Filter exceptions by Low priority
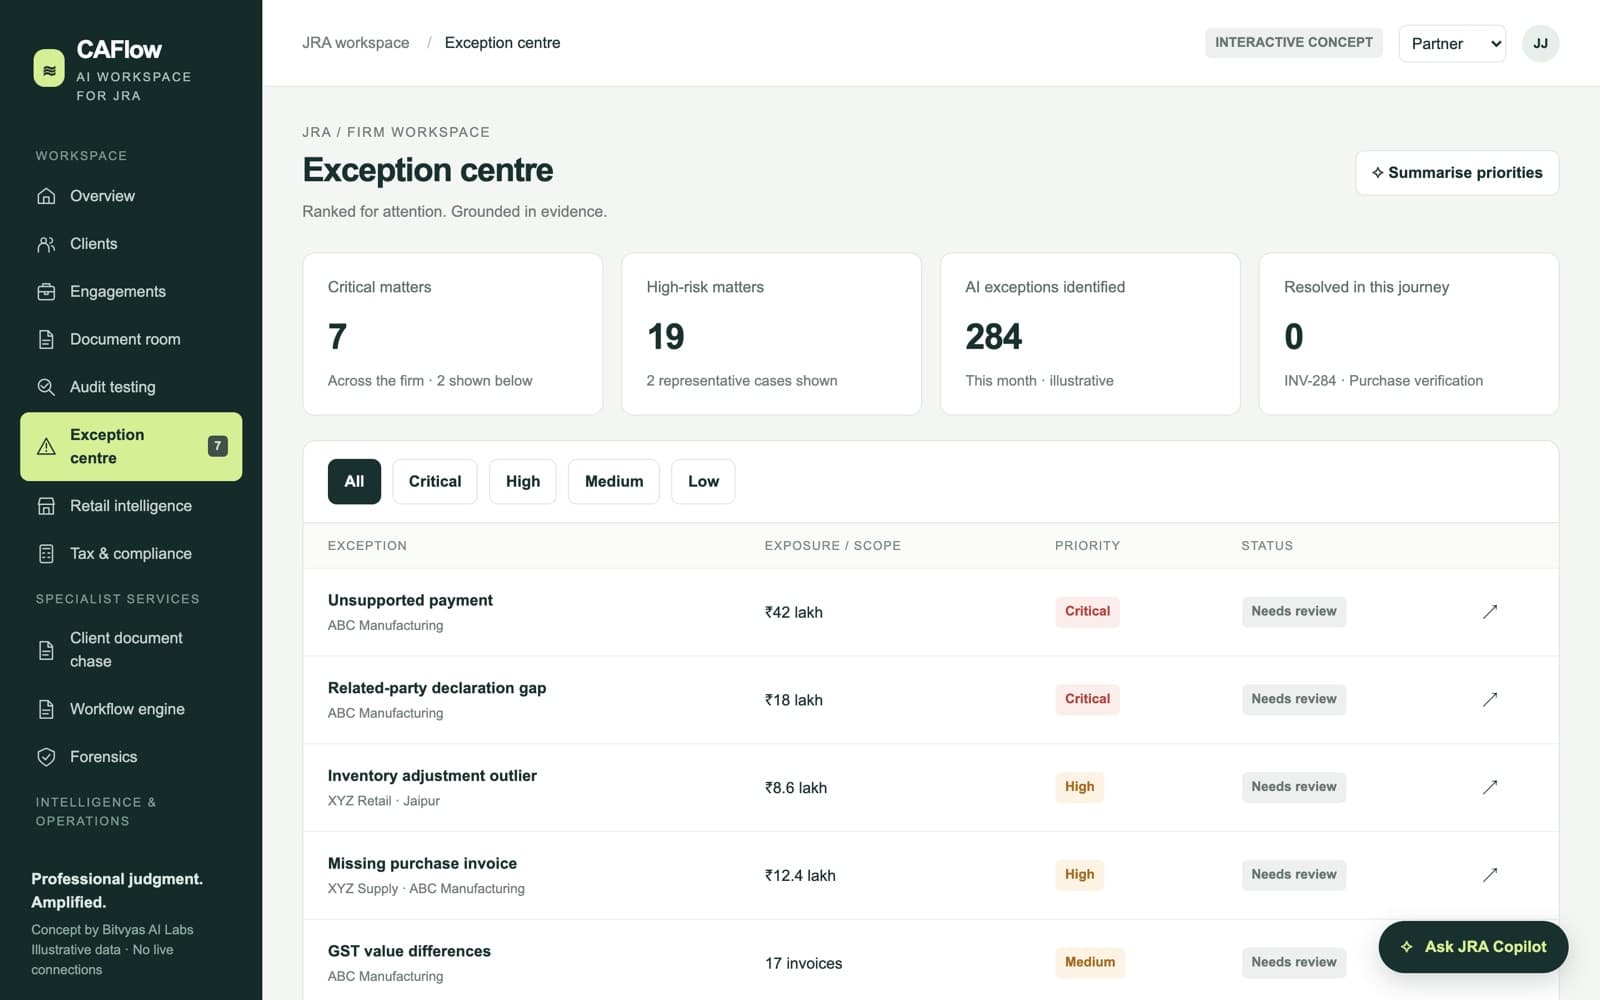This screenshot has height=1000, width=1600. (x=703, y=481)
